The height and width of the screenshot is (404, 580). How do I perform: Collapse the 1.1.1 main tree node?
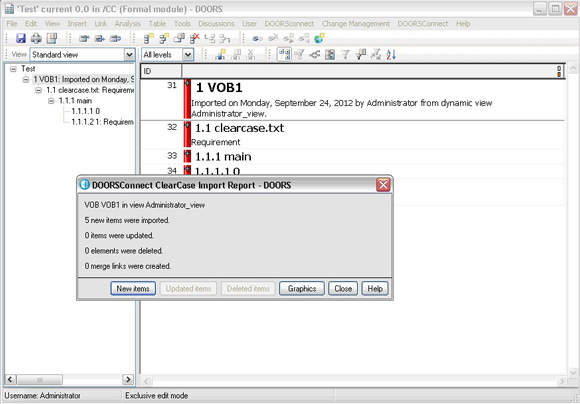(x=51, y=101)
